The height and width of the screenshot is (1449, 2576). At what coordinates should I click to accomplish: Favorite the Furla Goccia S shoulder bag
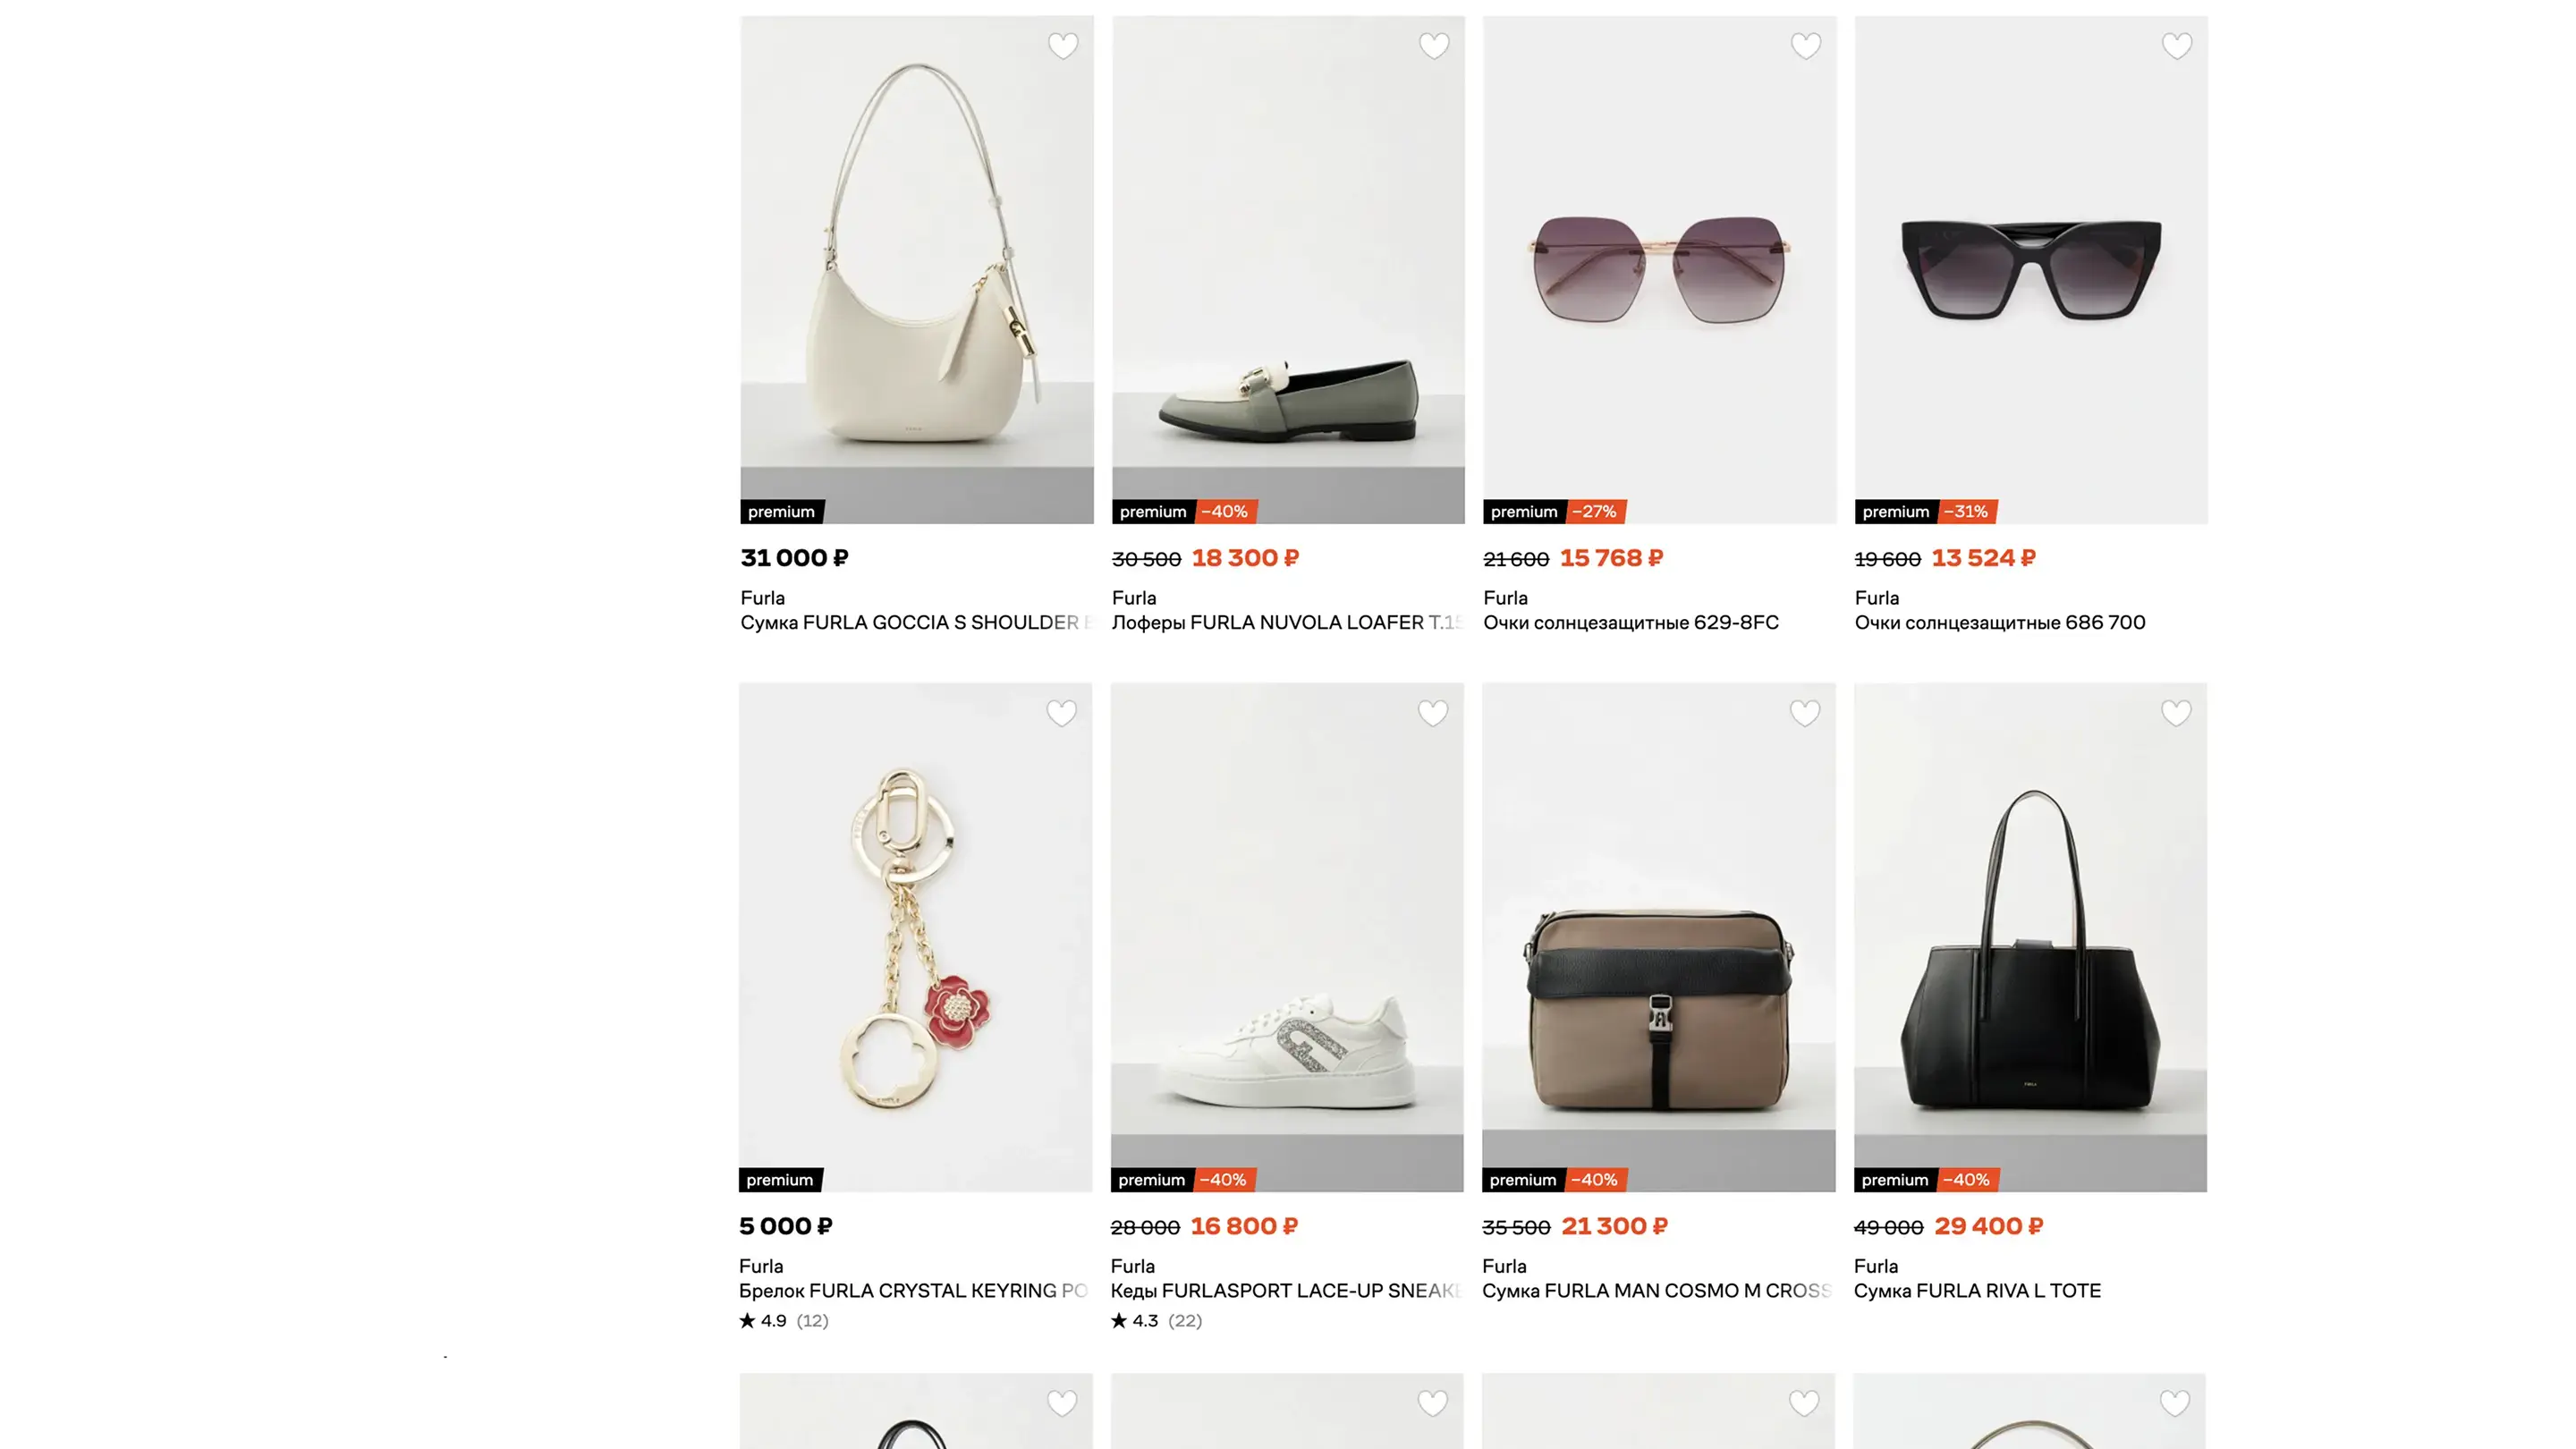coord(1062,46)
